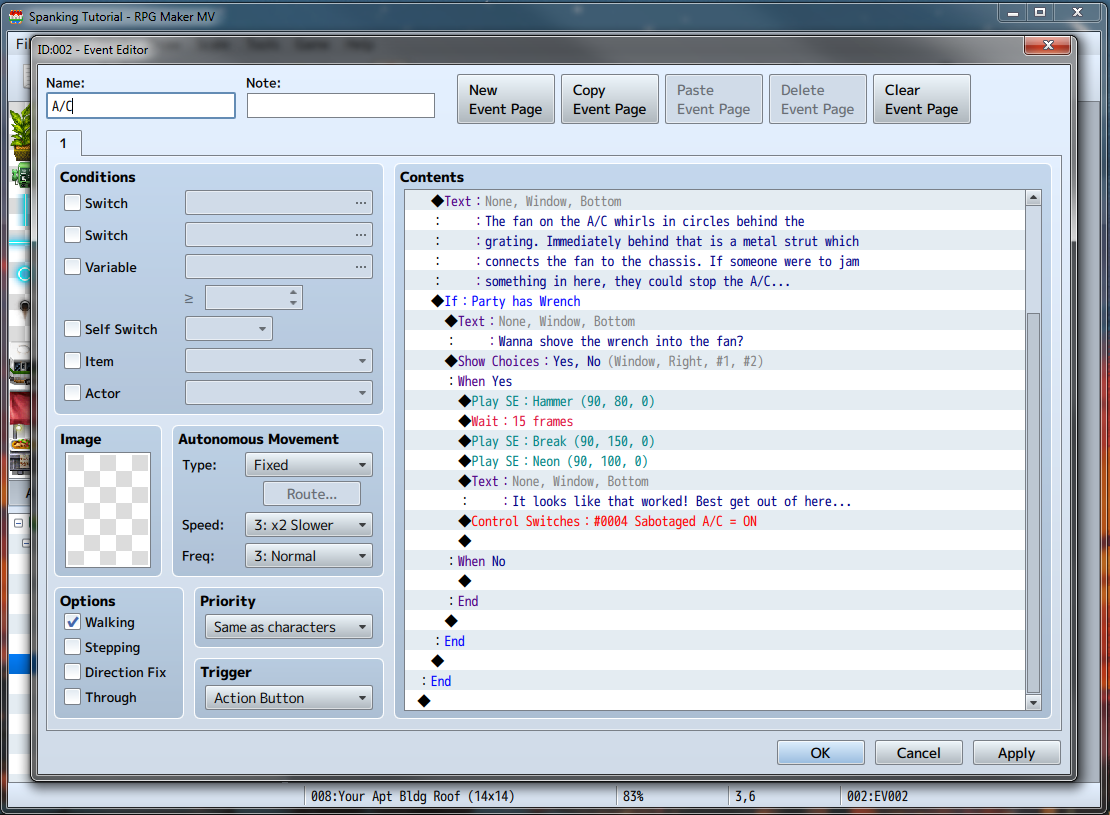Open the Self Switch dropdown
1110x815 pixels.
229,329
